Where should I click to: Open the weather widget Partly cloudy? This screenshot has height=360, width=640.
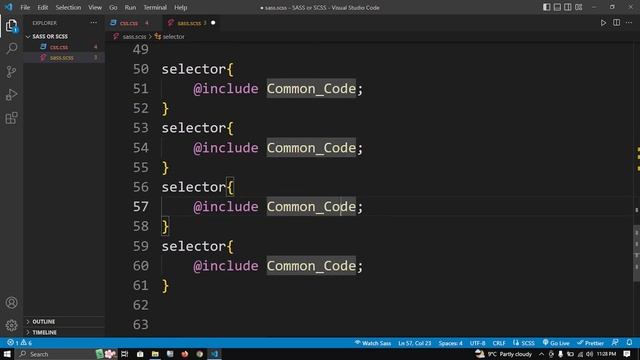504,354
